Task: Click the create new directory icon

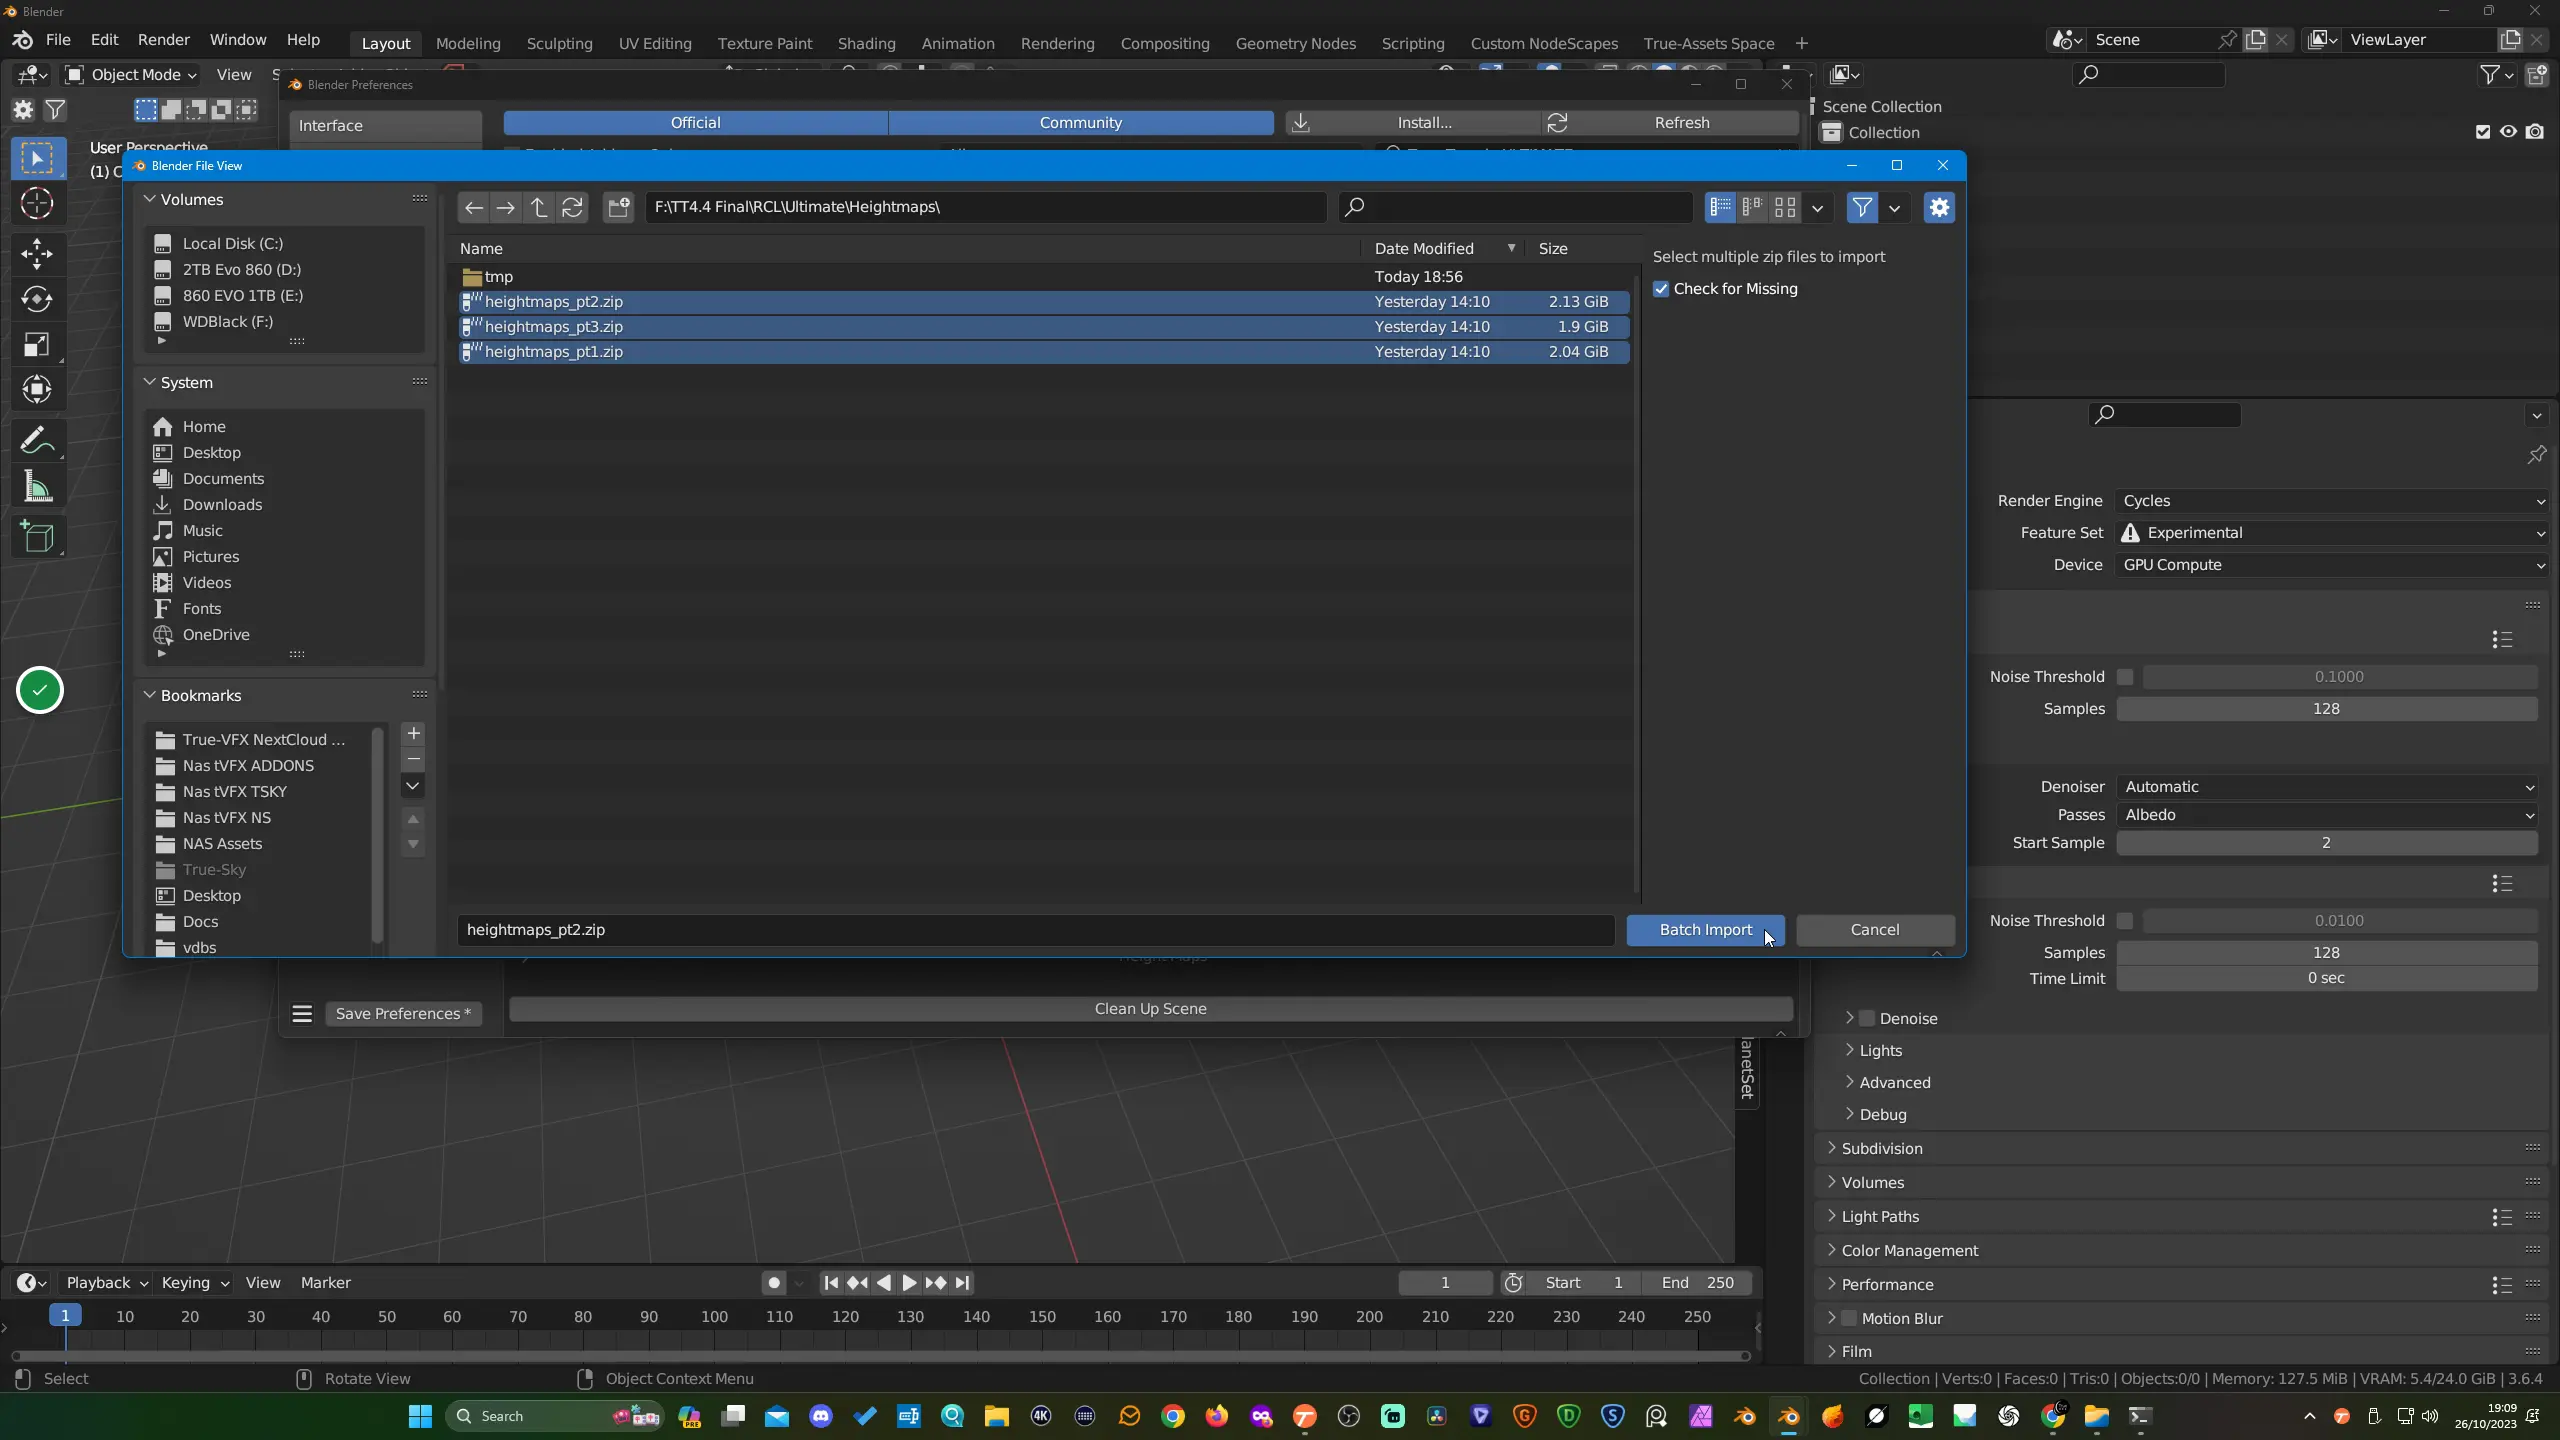Action: (619, 207)
